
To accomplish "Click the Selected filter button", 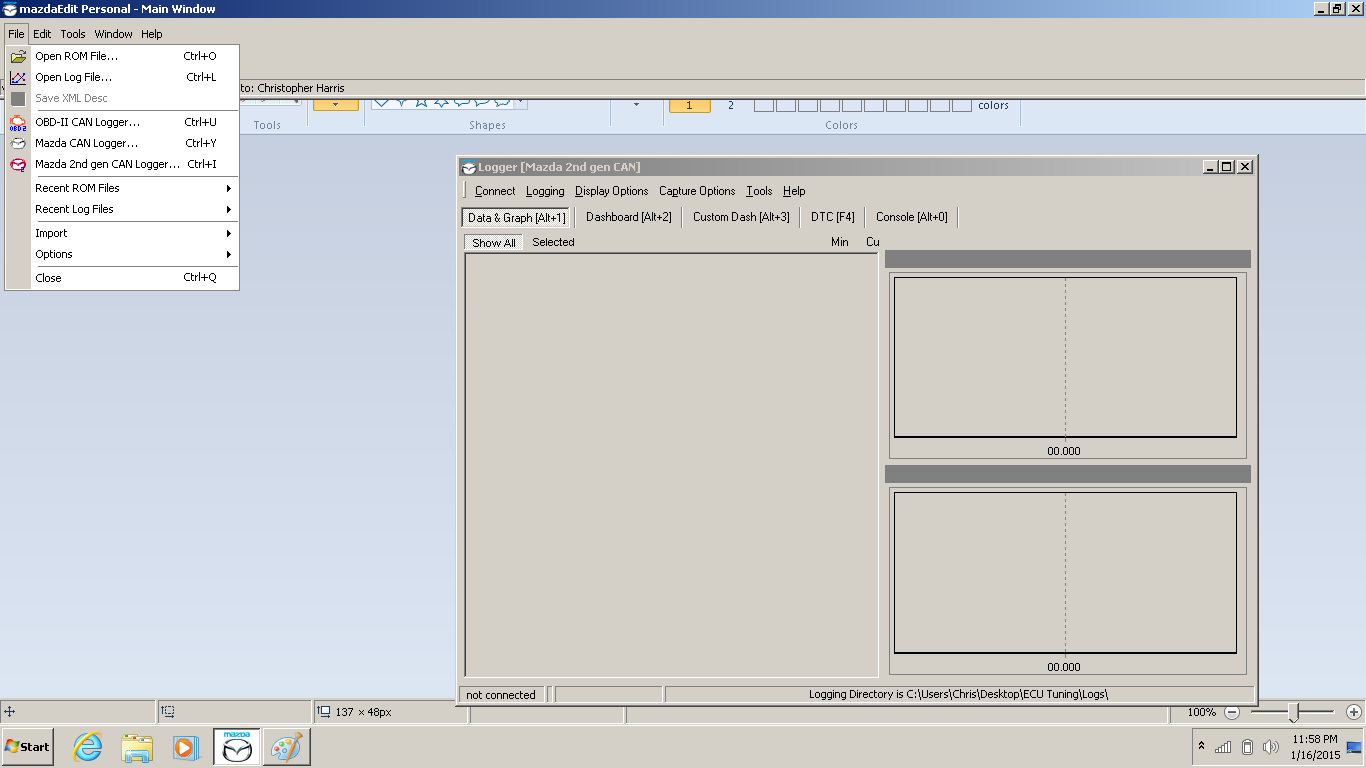I will pos(553,242).
